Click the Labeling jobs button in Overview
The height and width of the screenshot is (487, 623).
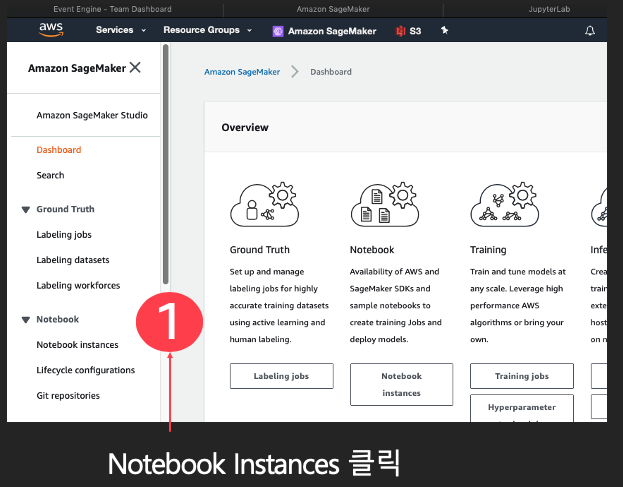[x=281, y=376]
